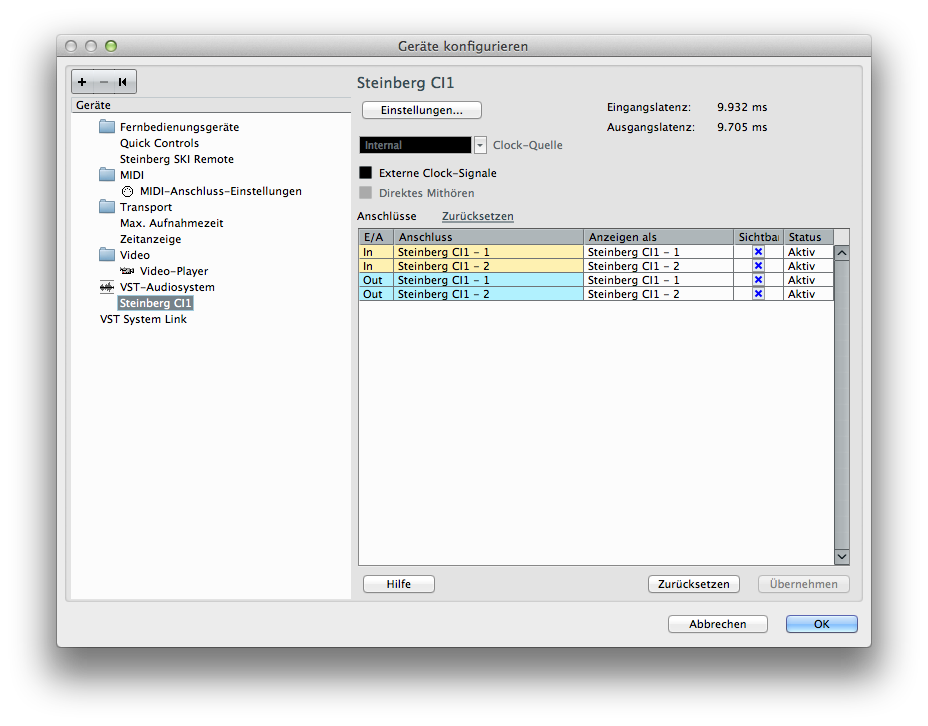Click the Transport folder icon
The height and width of the screenshot is (726, 928).
tap(107, 206)
